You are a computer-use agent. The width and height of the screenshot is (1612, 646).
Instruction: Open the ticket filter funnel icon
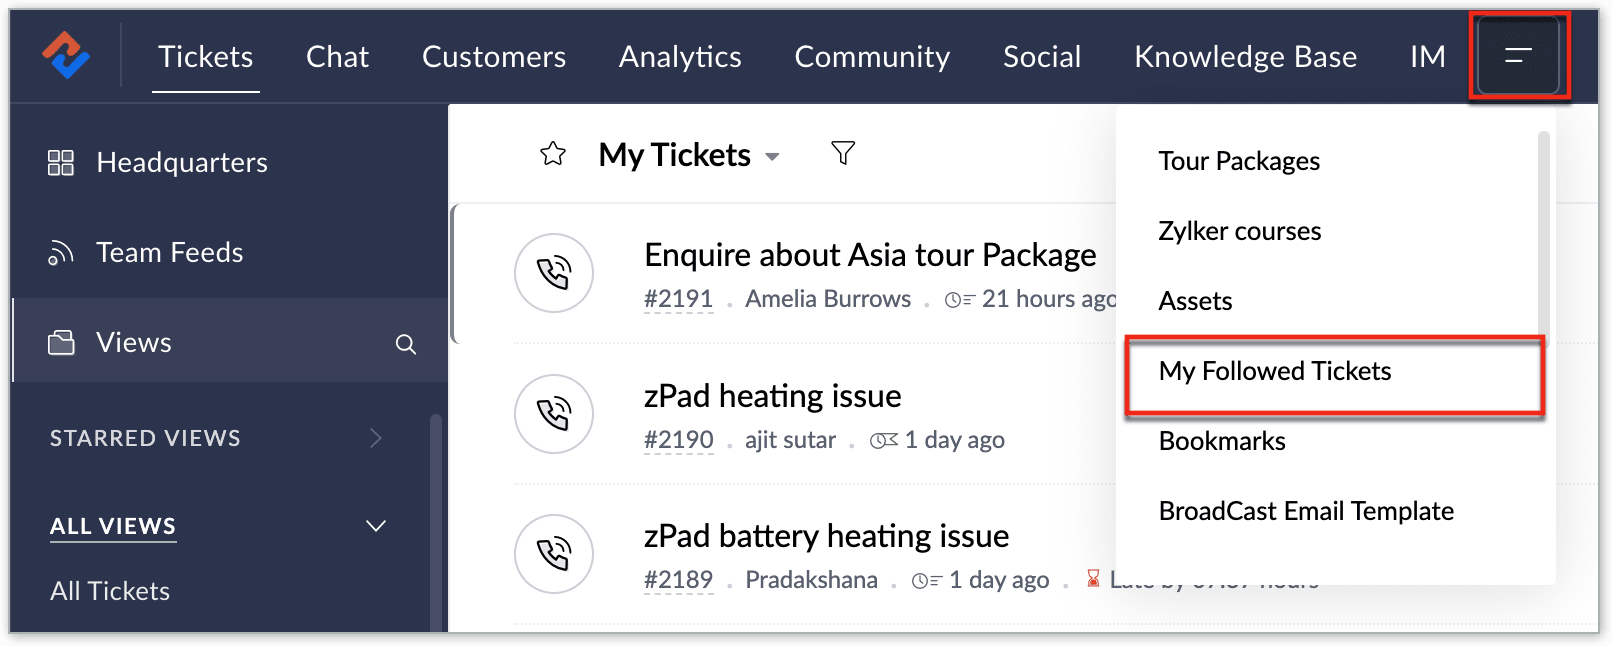click(843, 153)
